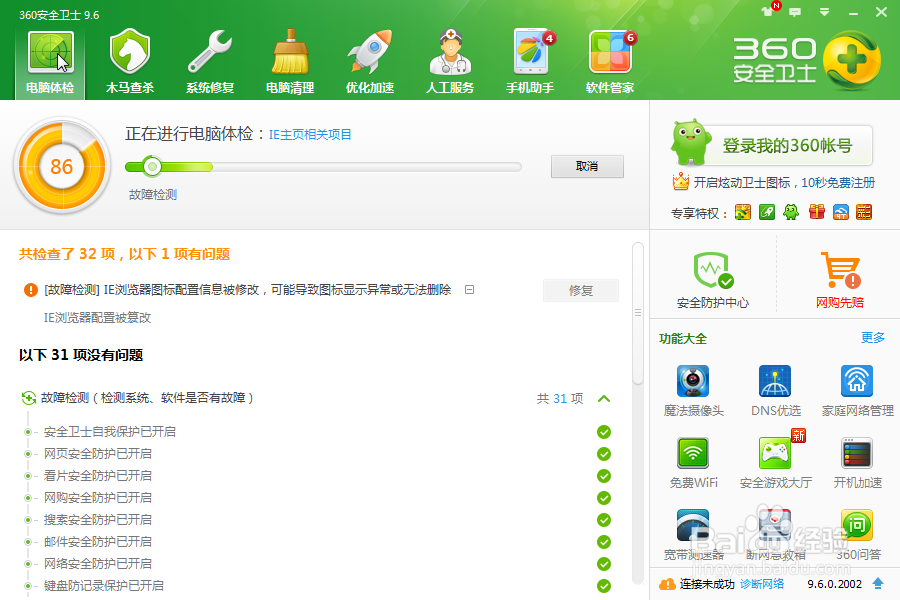Open 手机助手 phone assistant icon
The image size is (900, 600).
pyautogui.click(x=530, y=61)
